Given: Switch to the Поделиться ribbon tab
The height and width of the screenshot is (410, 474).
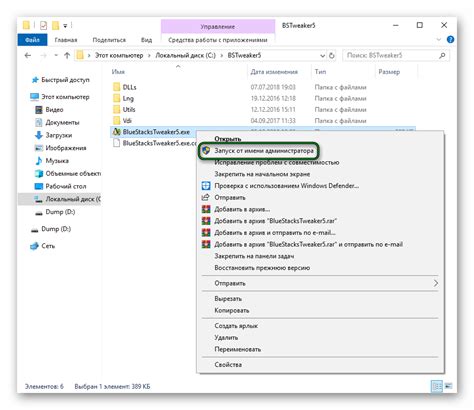Looking at the screenshot, I should pyautogui.click(x=109, y=40).
